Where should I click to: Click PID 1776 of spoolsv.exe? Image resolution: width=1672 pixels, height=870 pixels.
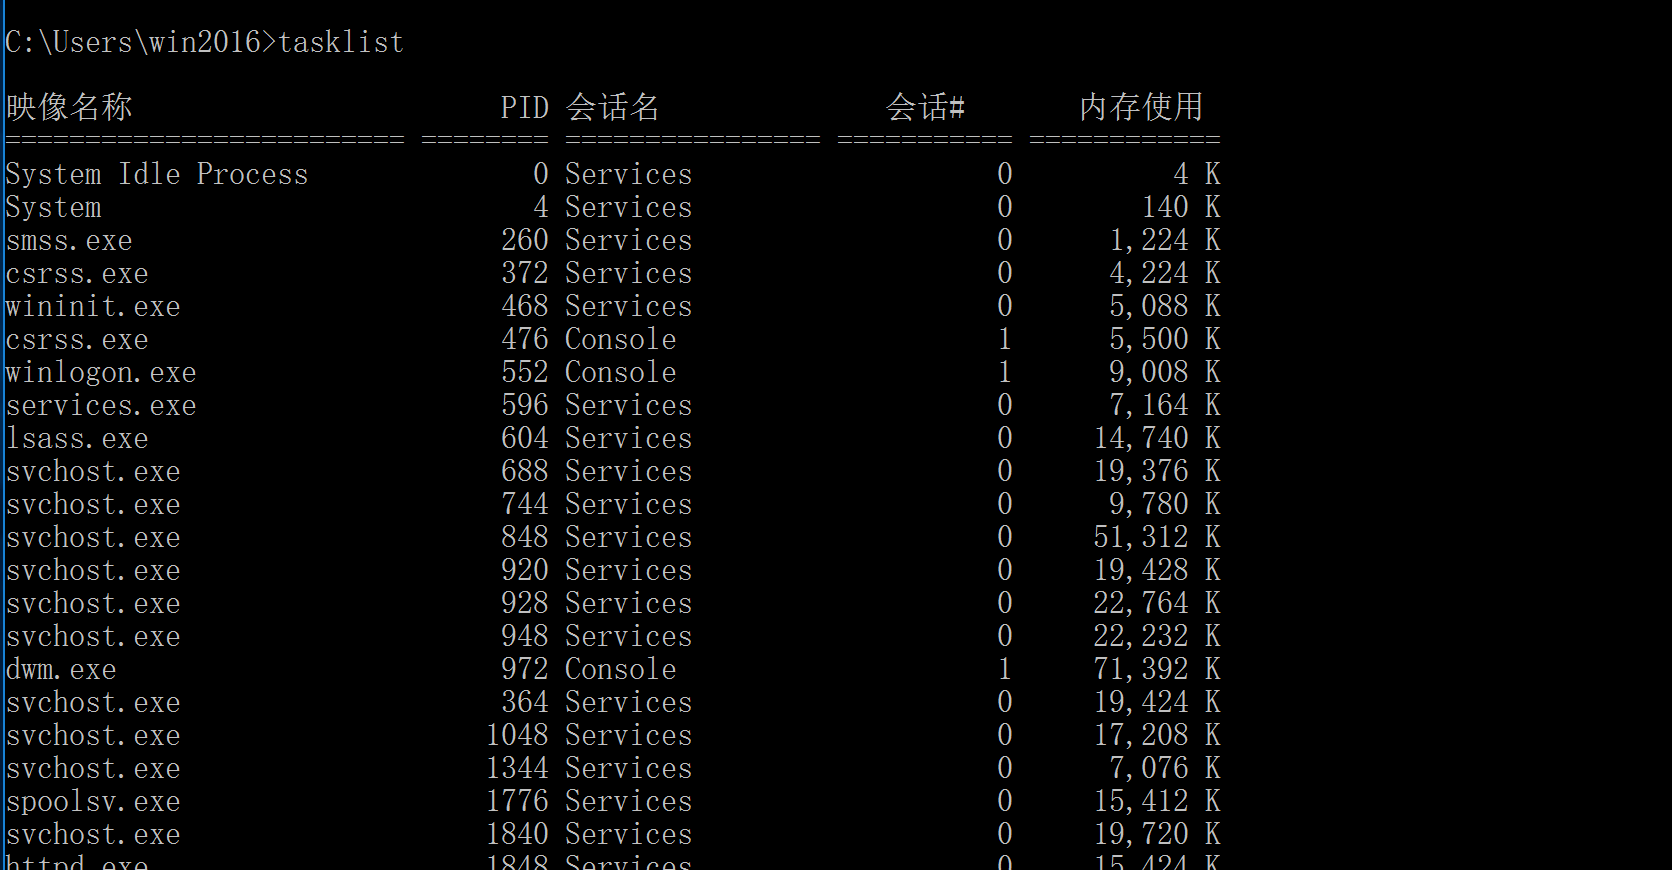tap(517, 801)
